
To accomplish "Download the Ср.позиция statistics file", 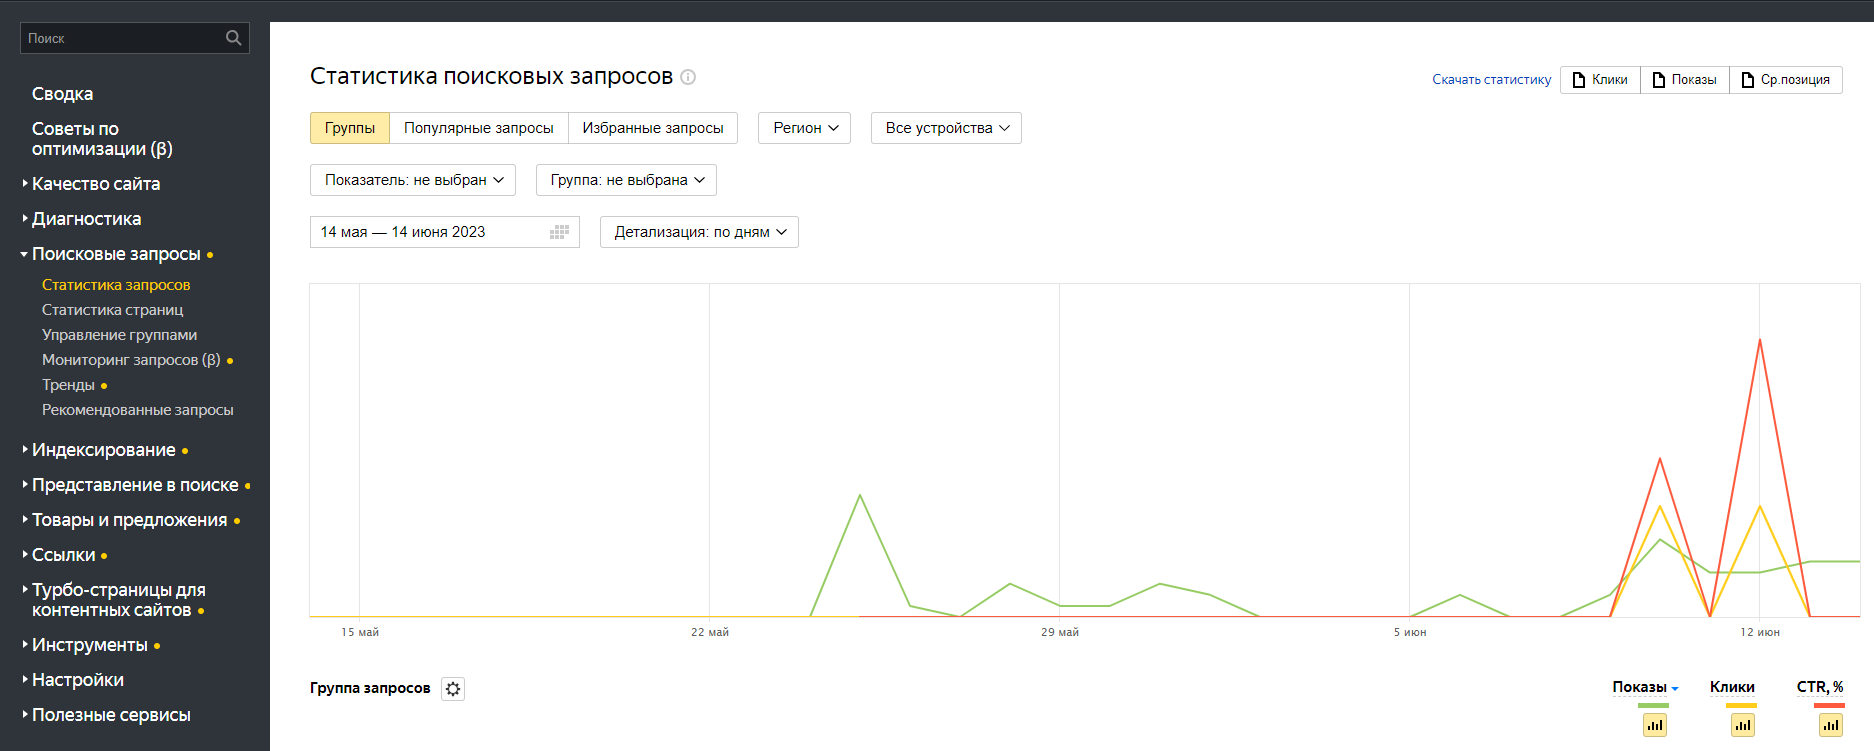I will point(1785,80).
